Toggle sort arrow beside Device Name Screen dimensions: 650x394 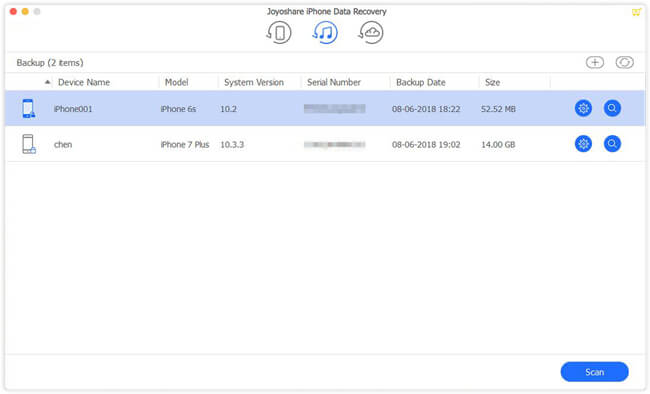(x=48, y=82)
